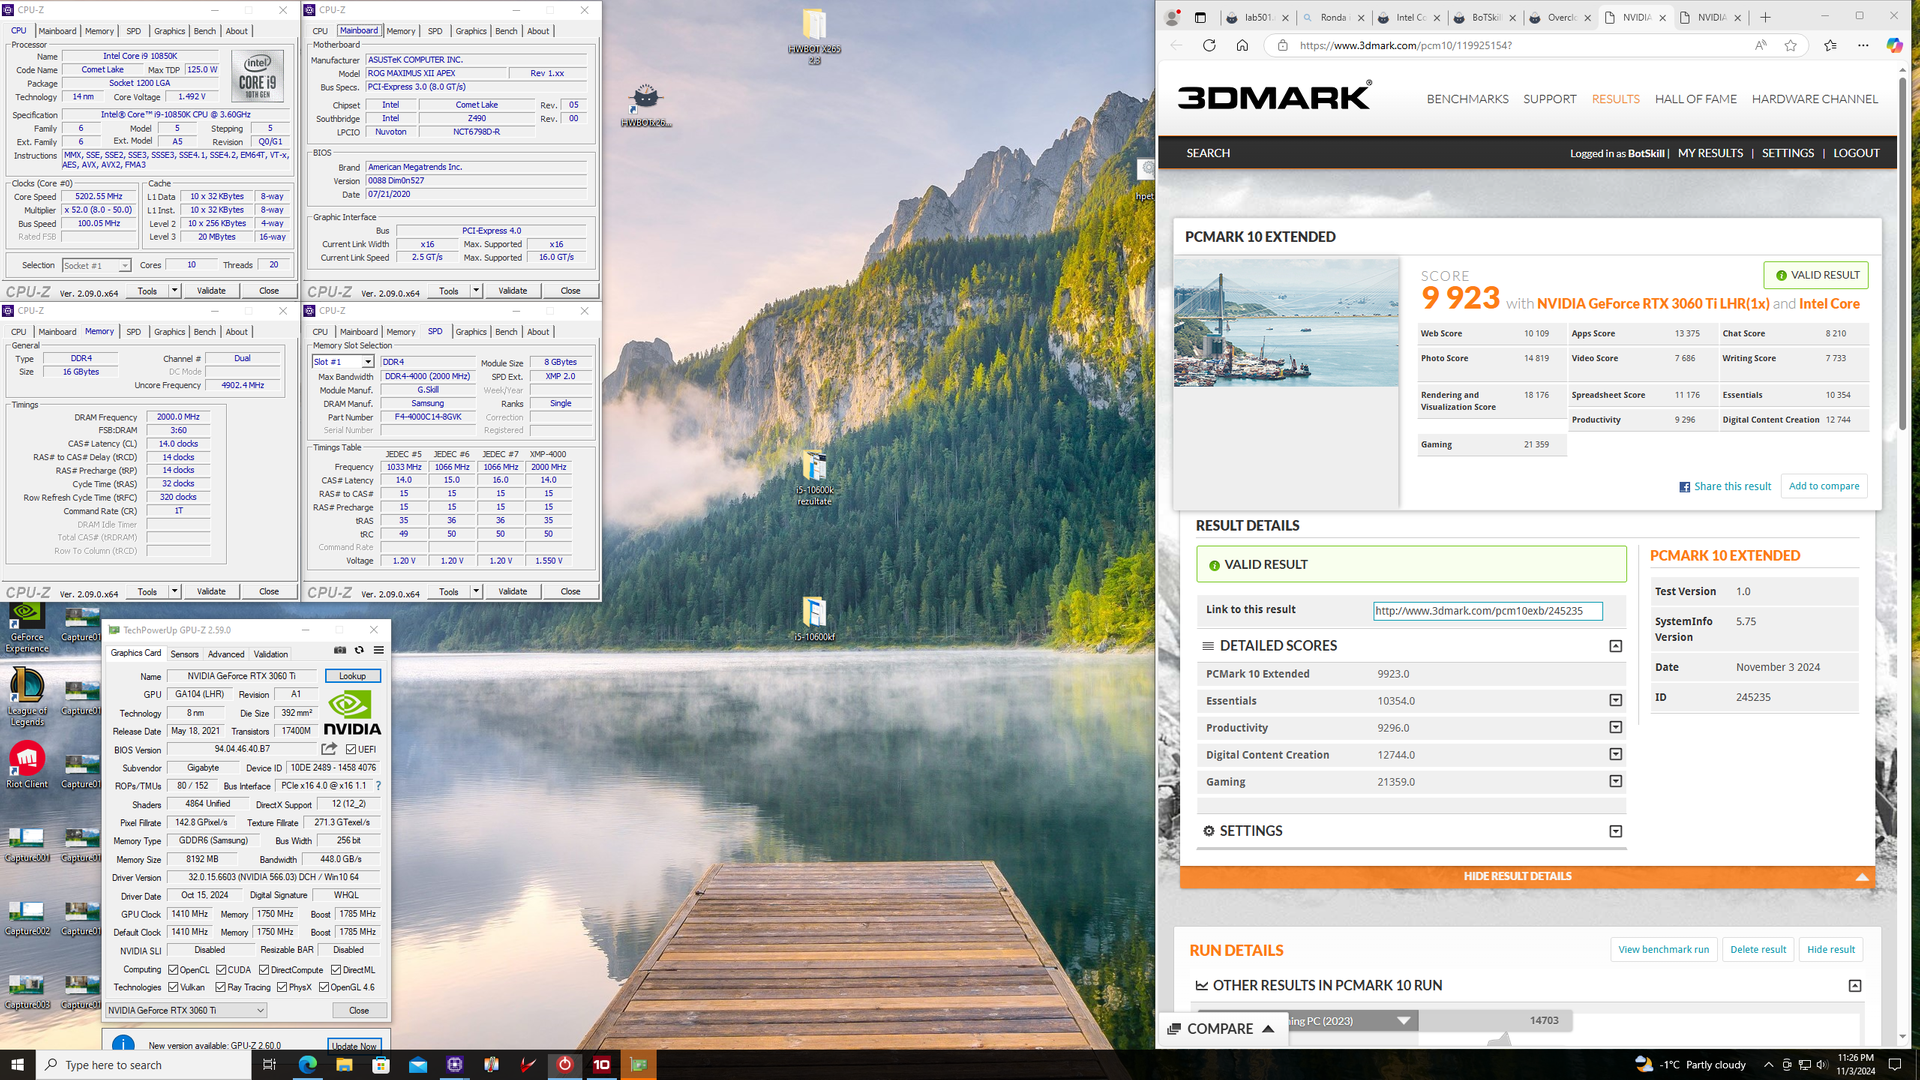Expand the Digital Content Creation score details
1920x1080 pixels.
click(x=1615, y=755)
